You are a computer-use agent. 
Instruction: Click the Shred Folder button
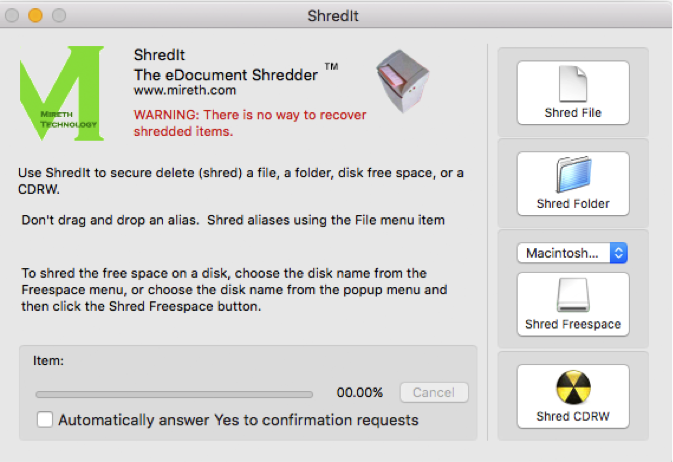point(573,183)
